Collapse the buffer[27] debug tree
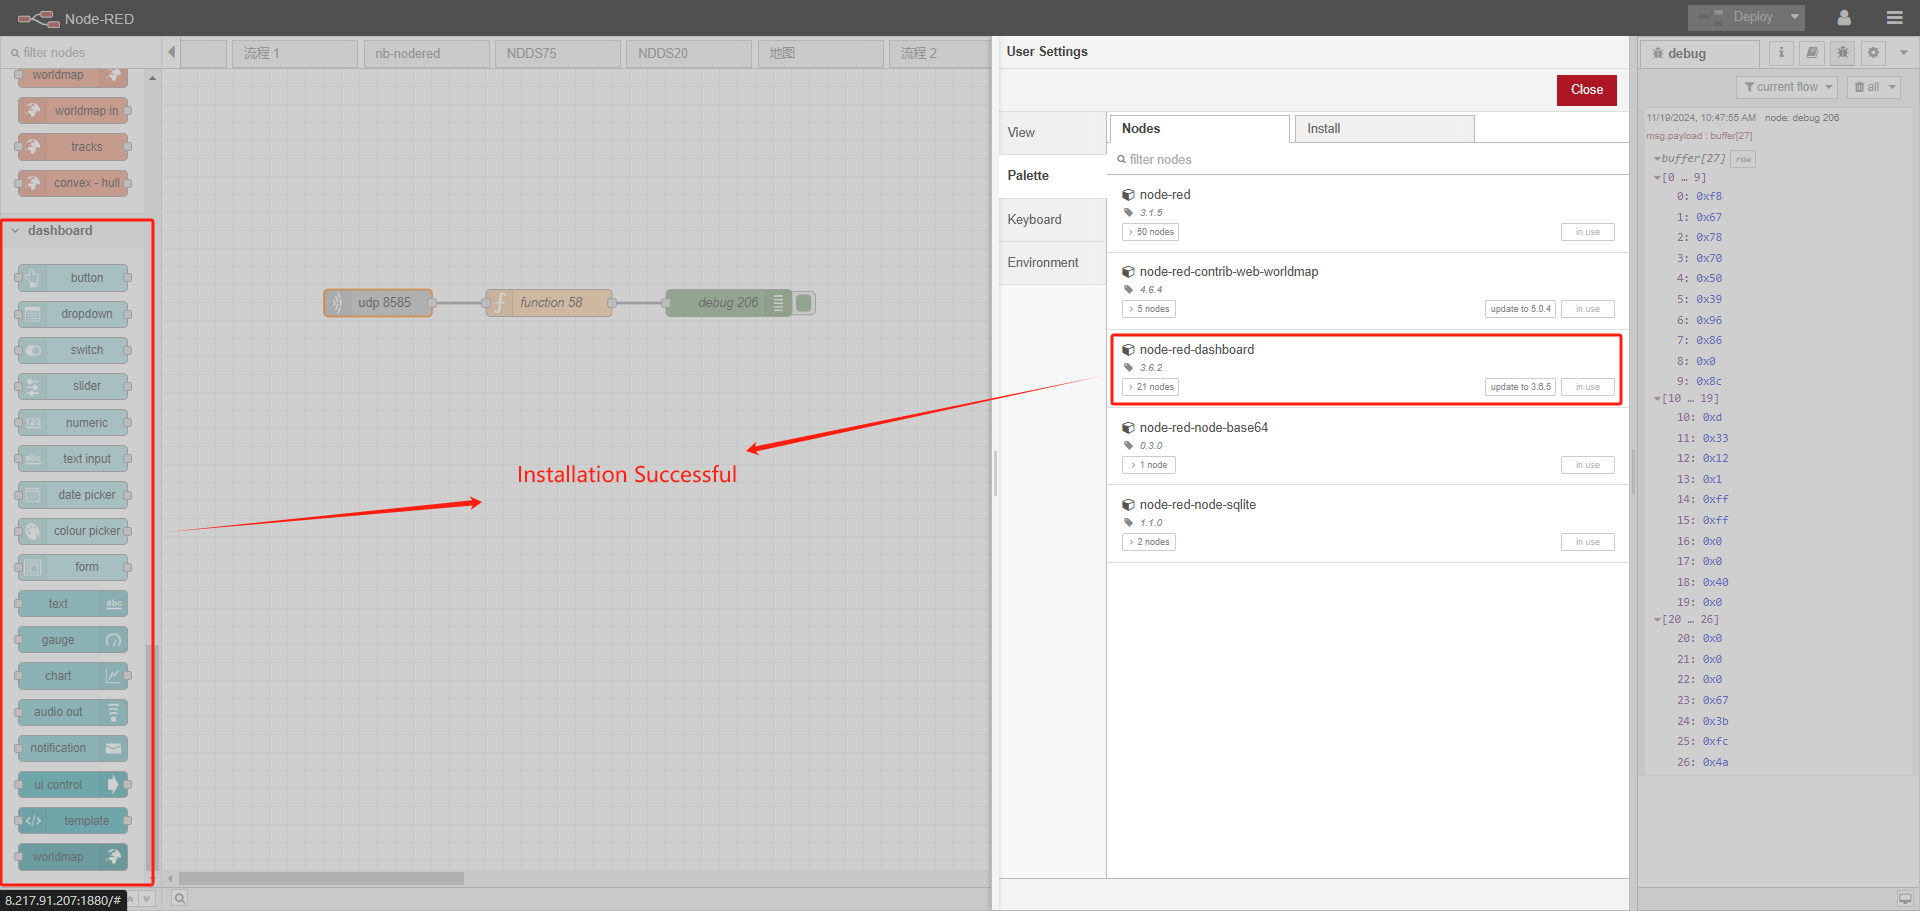 point(1657,159)
